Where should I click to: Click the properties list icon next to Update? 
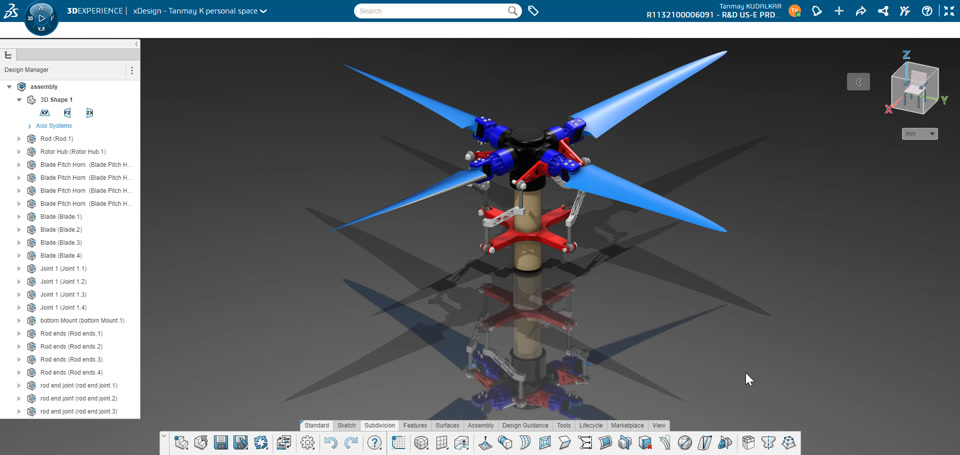(283, 443)
